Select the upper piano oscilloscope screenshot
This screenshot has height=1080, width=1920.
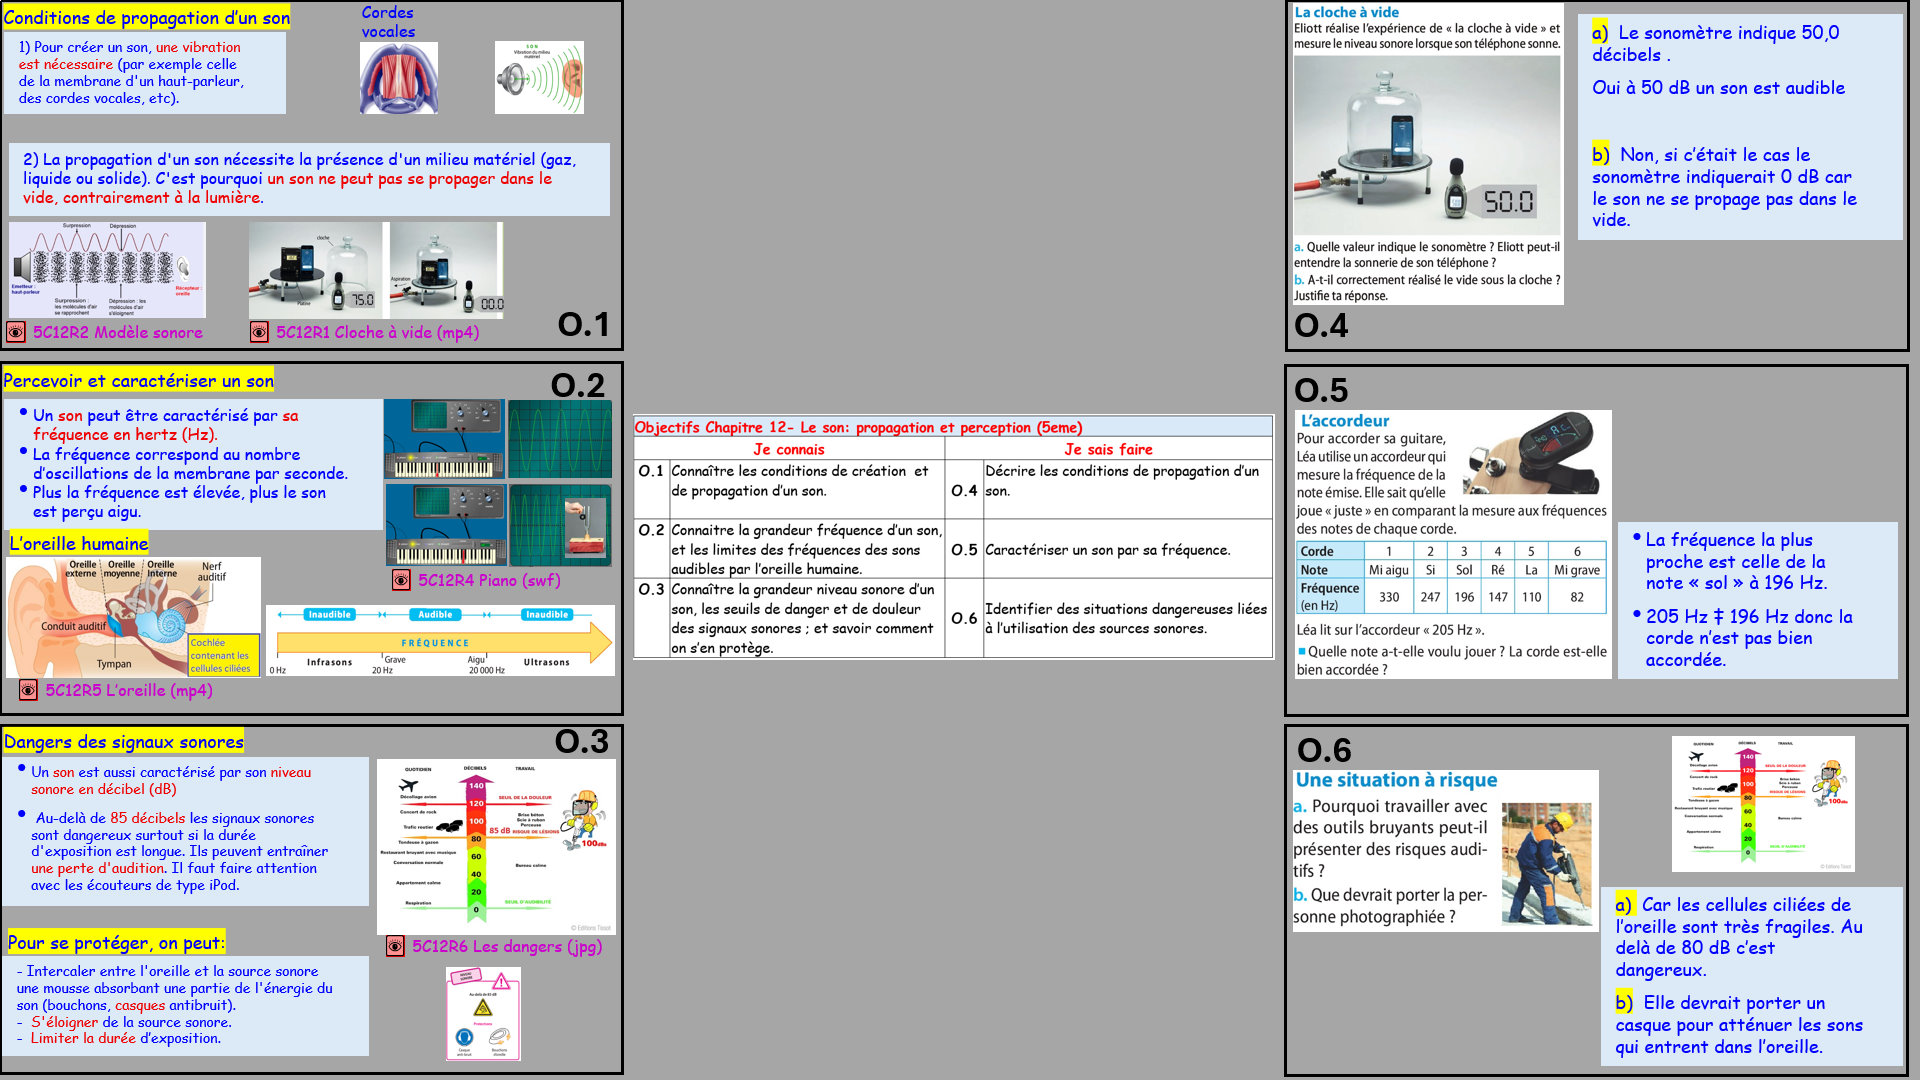coord(444,439)
